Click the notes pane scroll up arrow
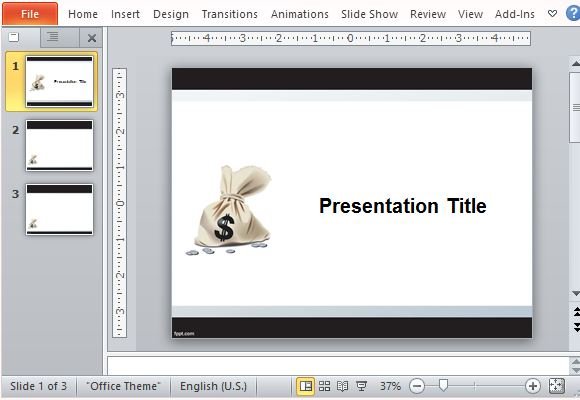Image resolution: width=580 pixels, height=400 pixels. pos(575,361)
